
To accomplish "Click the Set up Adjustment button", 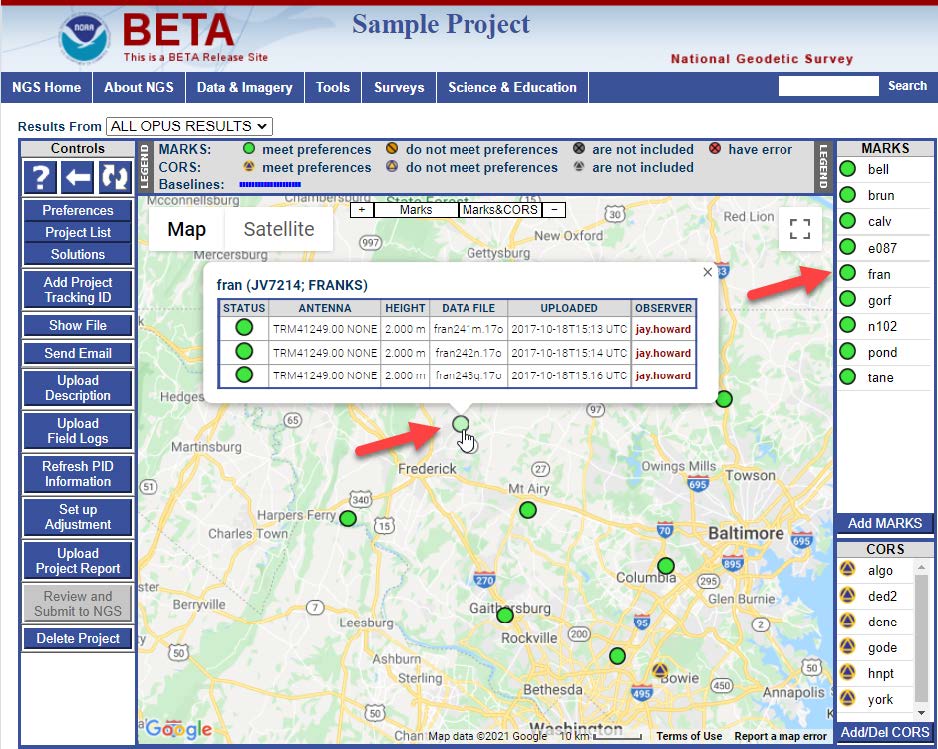I will point(78,517).
